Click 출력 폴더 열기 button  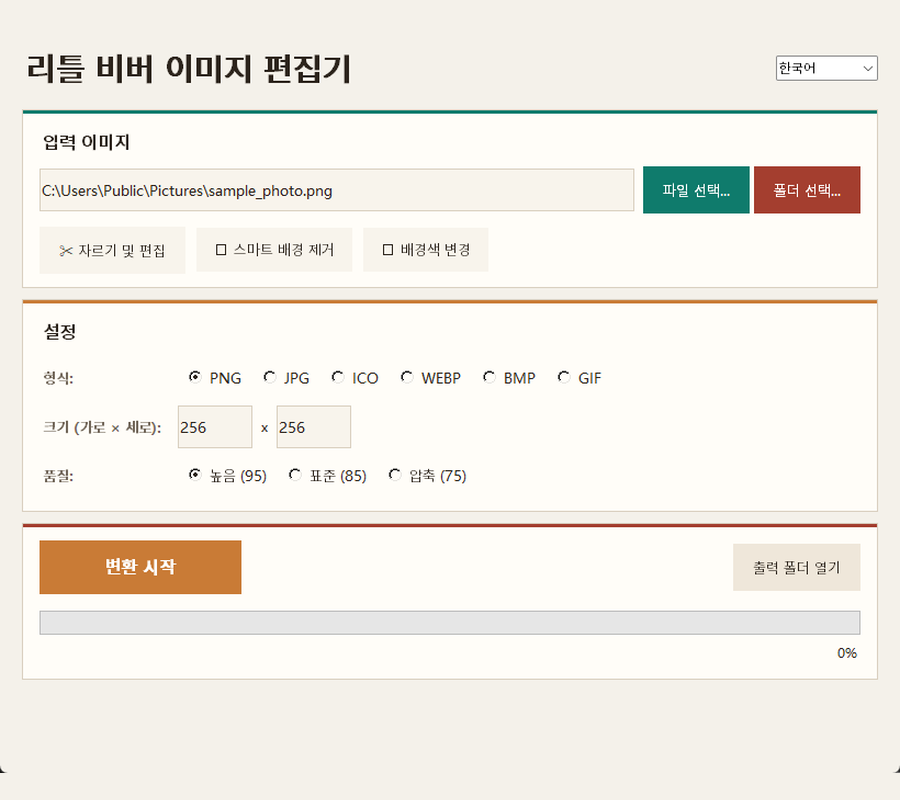796,568
